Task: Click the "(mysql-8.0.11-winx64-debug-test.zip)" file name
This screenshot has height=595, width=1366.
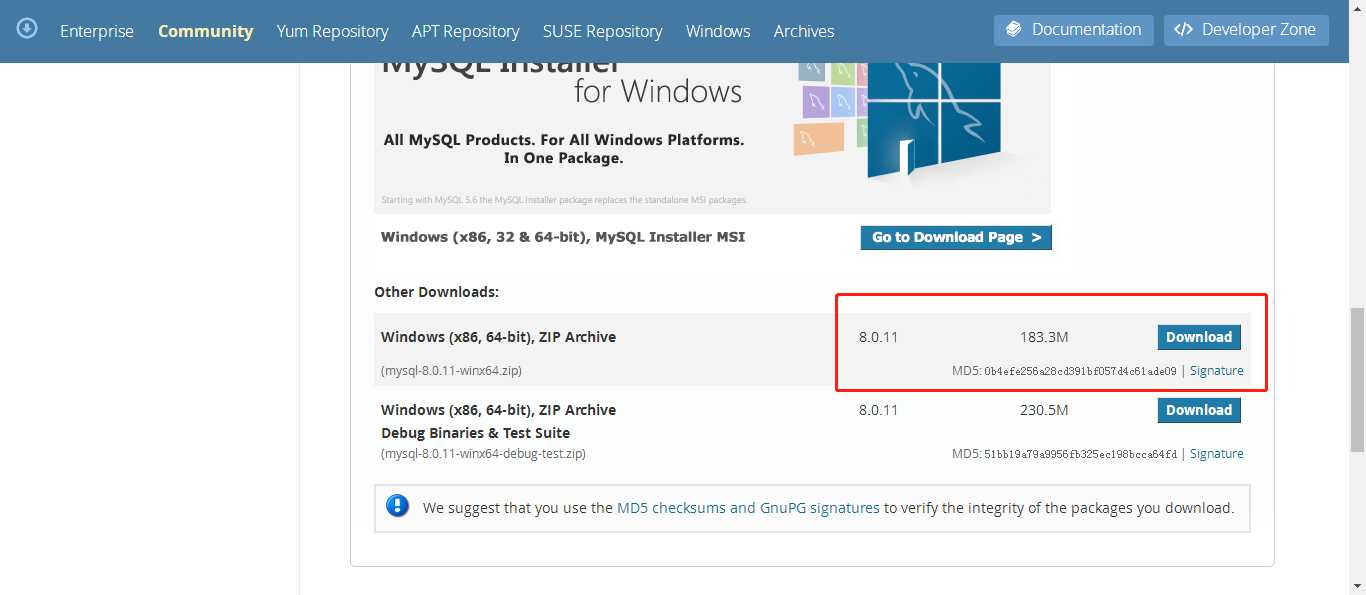Action: point(483,453)
